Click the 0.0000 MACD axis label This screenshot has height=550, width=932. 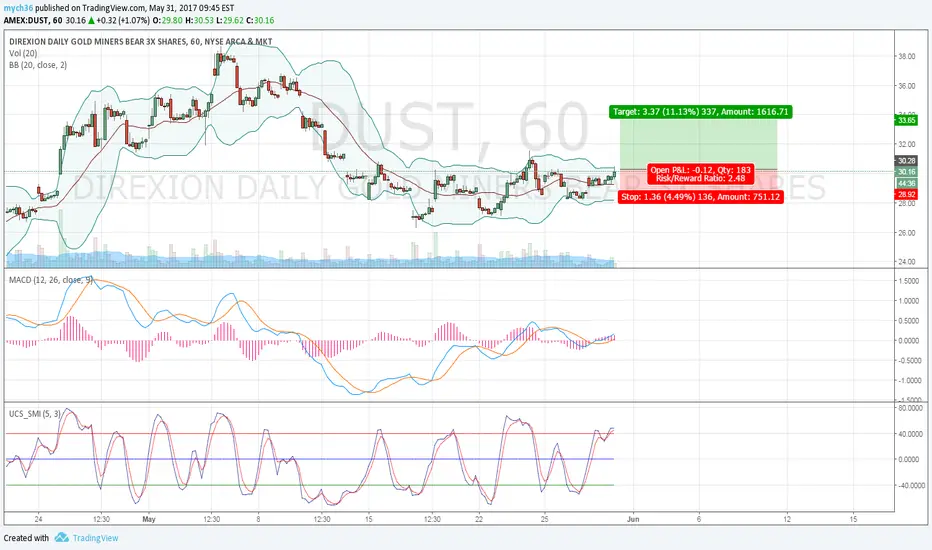click(x=909, y=341)
